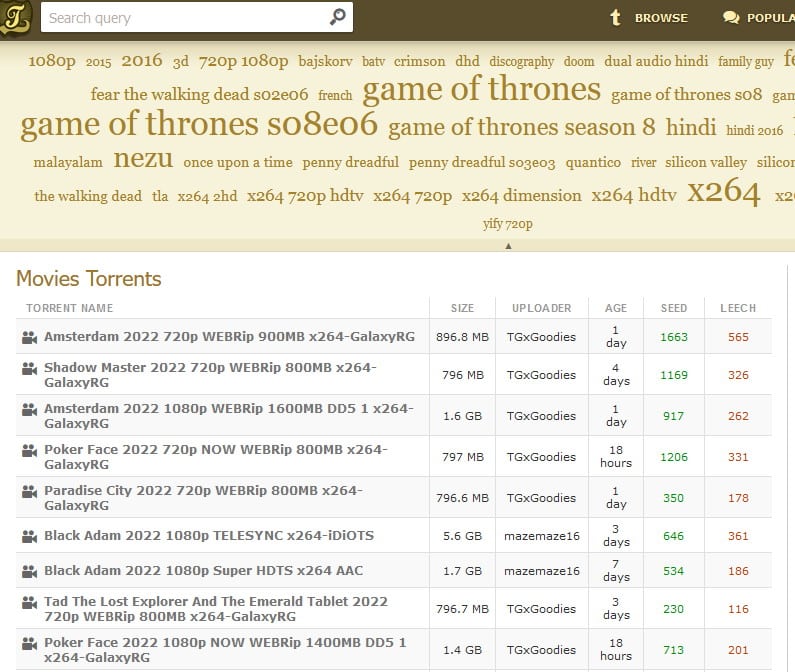Click the camera icon beside Shadow Master torrent
The width and height of the screenshot is (795, 672).
(x=29, y=368)
